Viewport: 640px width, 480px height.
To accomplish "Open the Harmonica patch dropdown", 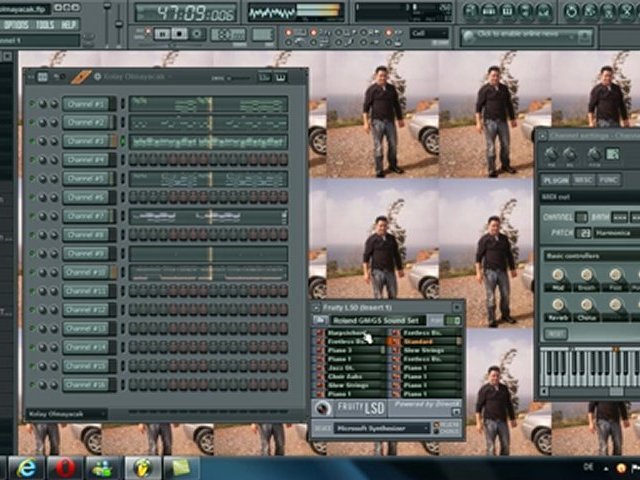I will [617, 233].
